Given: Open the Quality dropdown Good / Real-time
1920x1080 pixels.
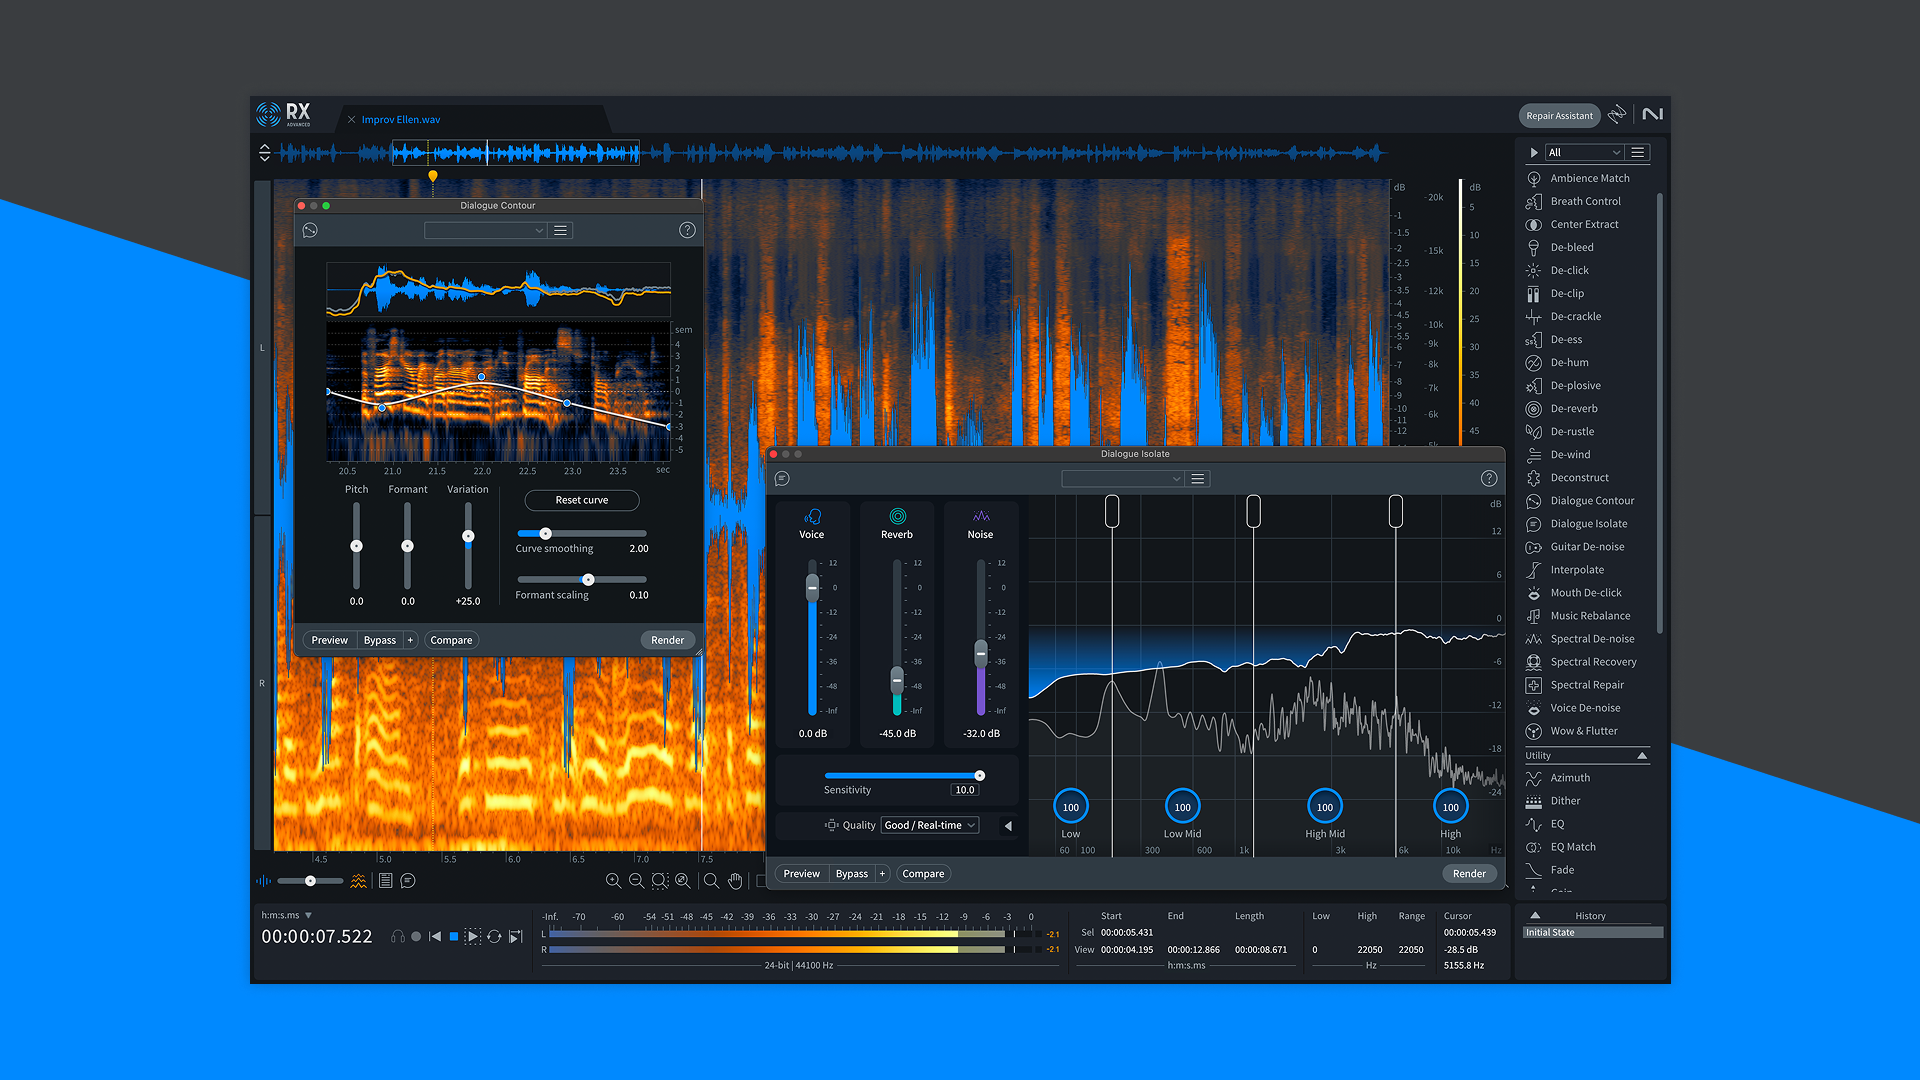Looking at the screenshot, I should (x=930, y=825).
